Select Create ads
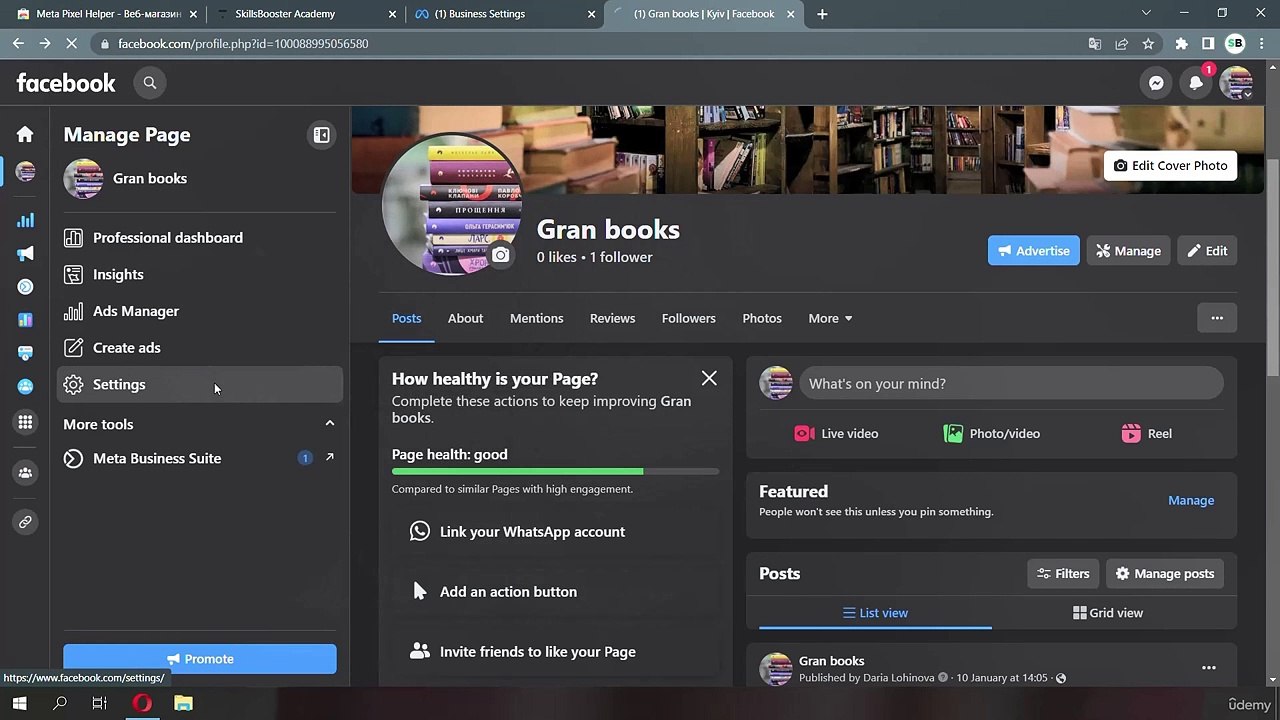This screenshot has width=1280, height=720. 200,348
